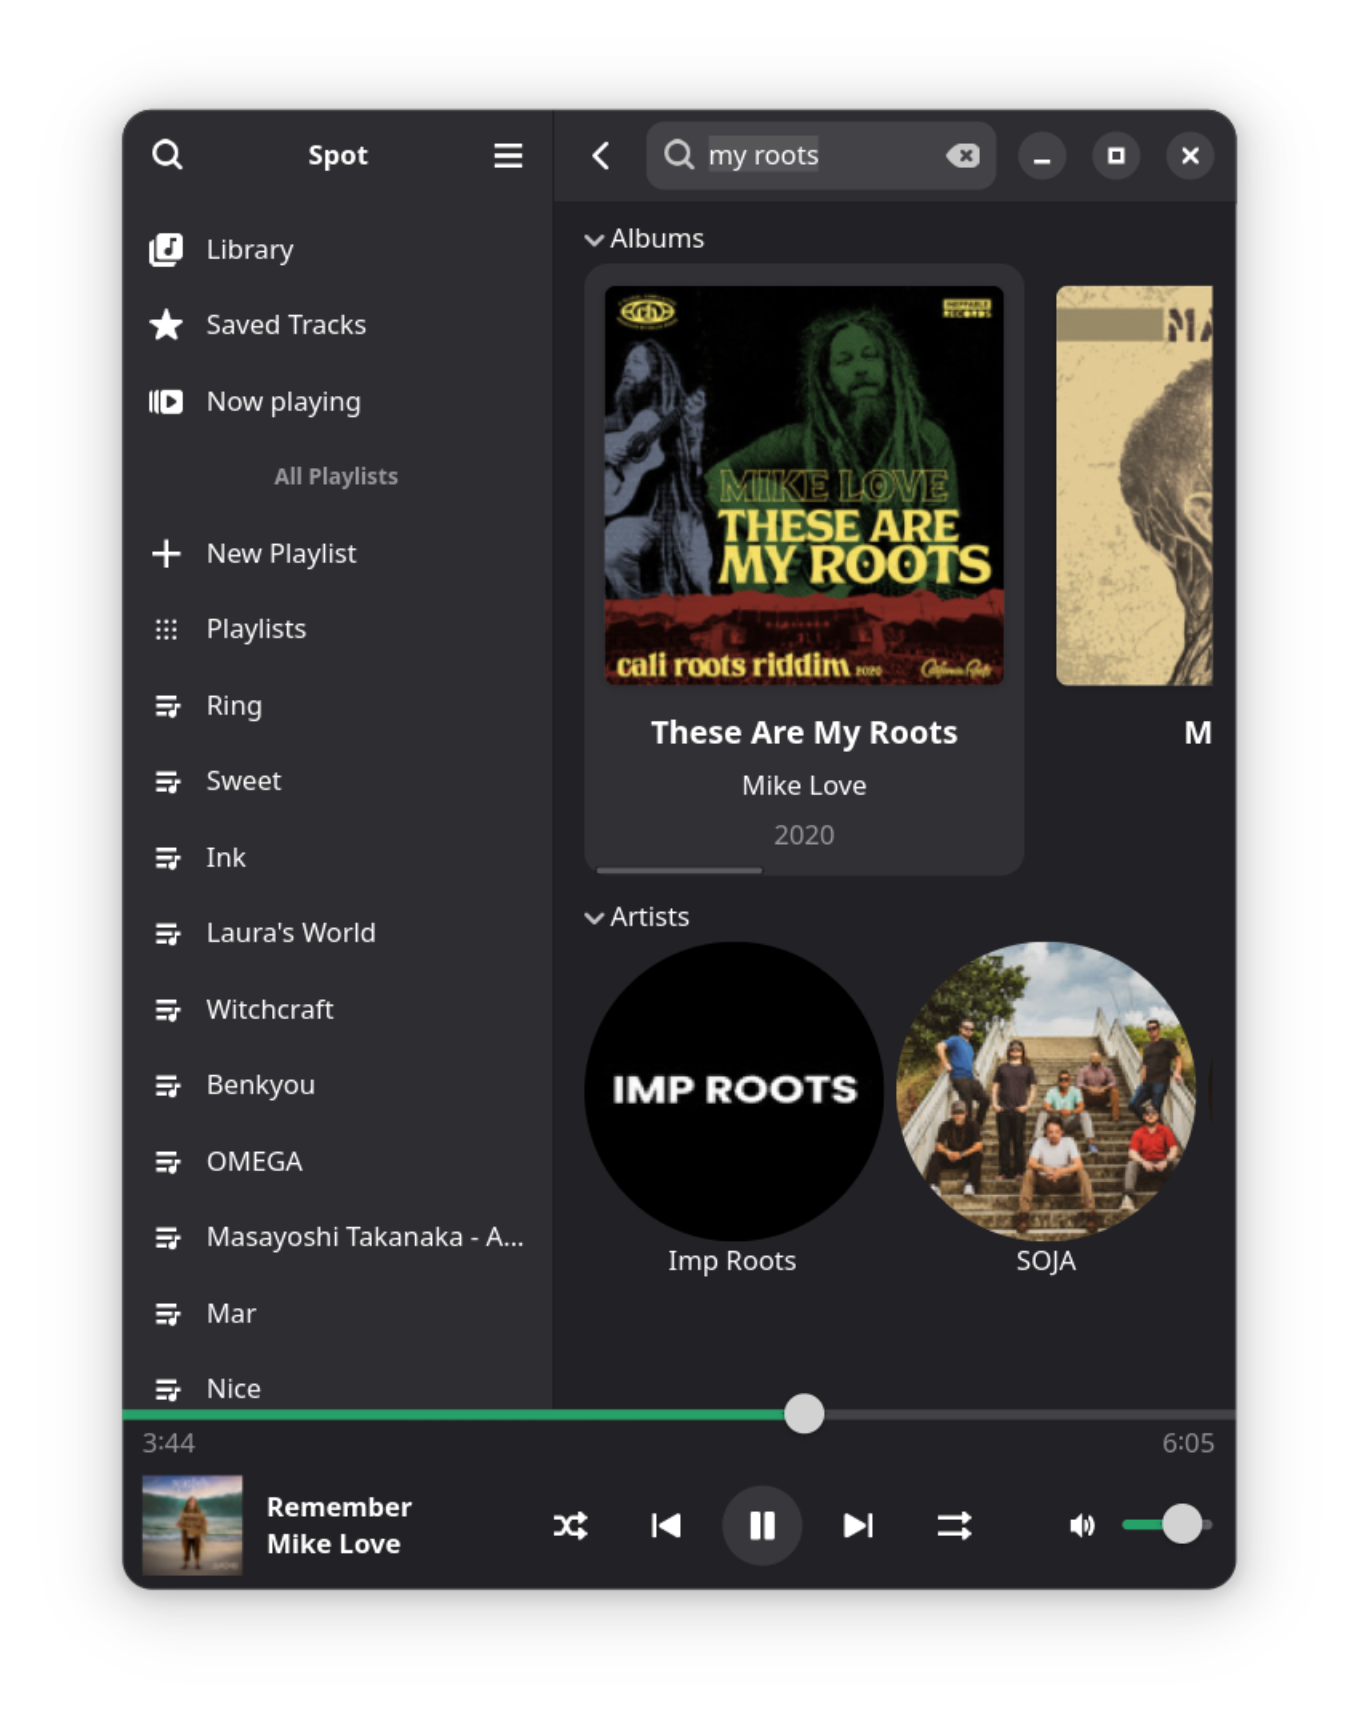Open the Ink playlist
This screenshot has width=1358, height=1724.
tap(337, 857)
